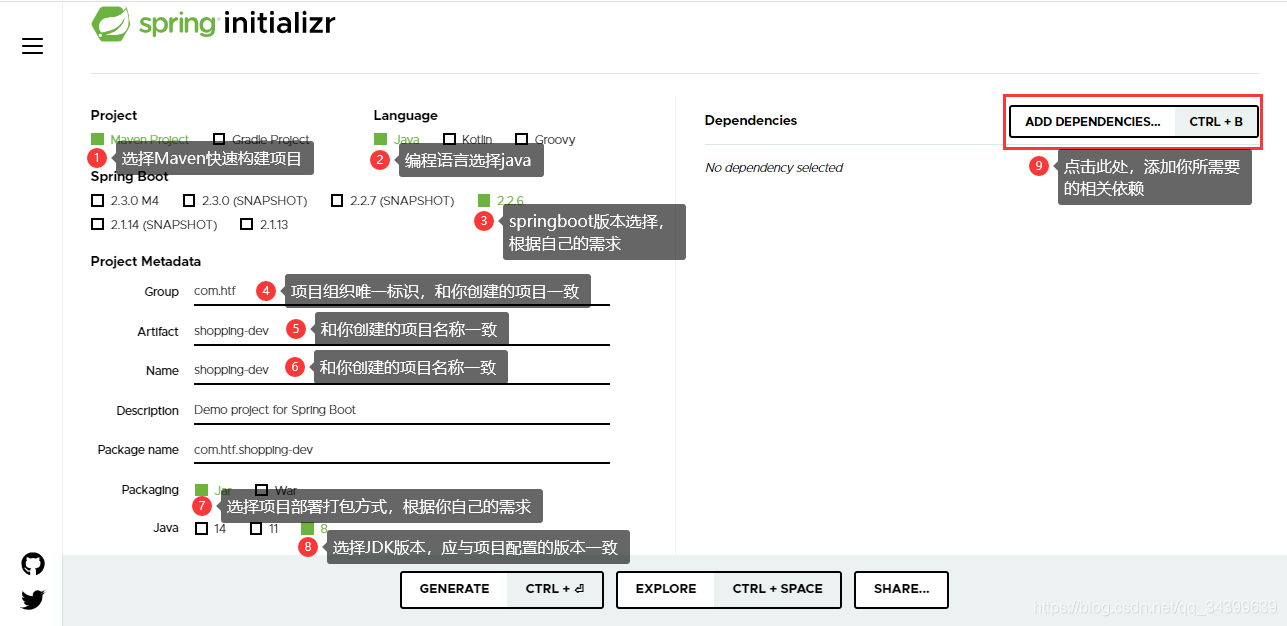Click the 'No dependency selected' text
1287x626 pixels.
[x=774, y=168]
